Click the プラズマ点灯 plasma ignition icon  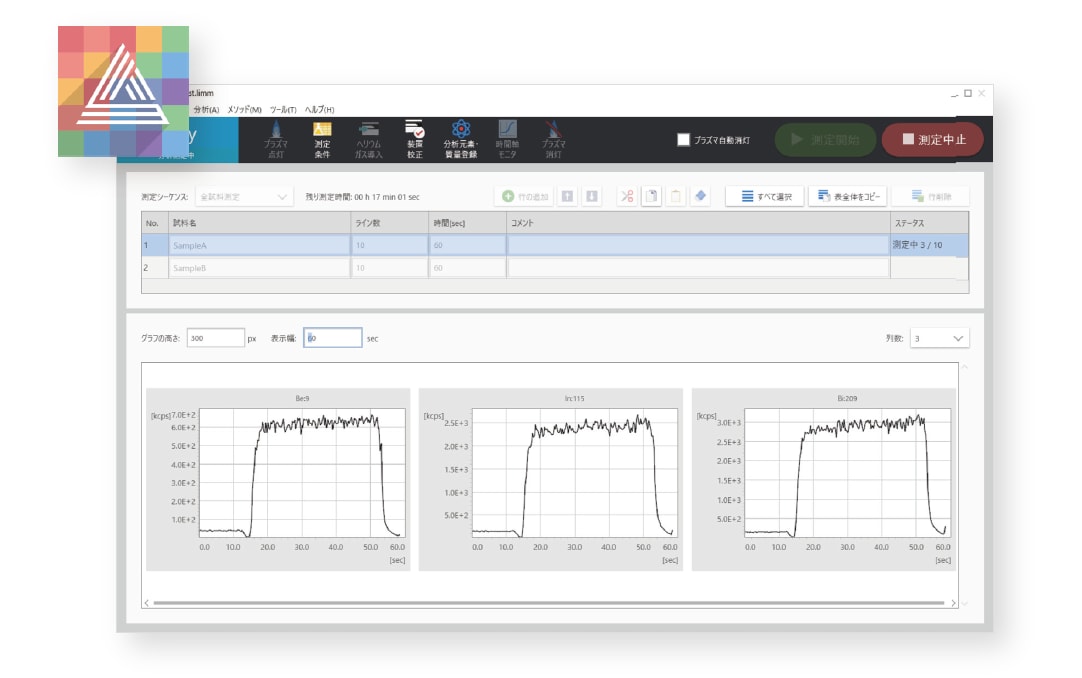[276, 139]
